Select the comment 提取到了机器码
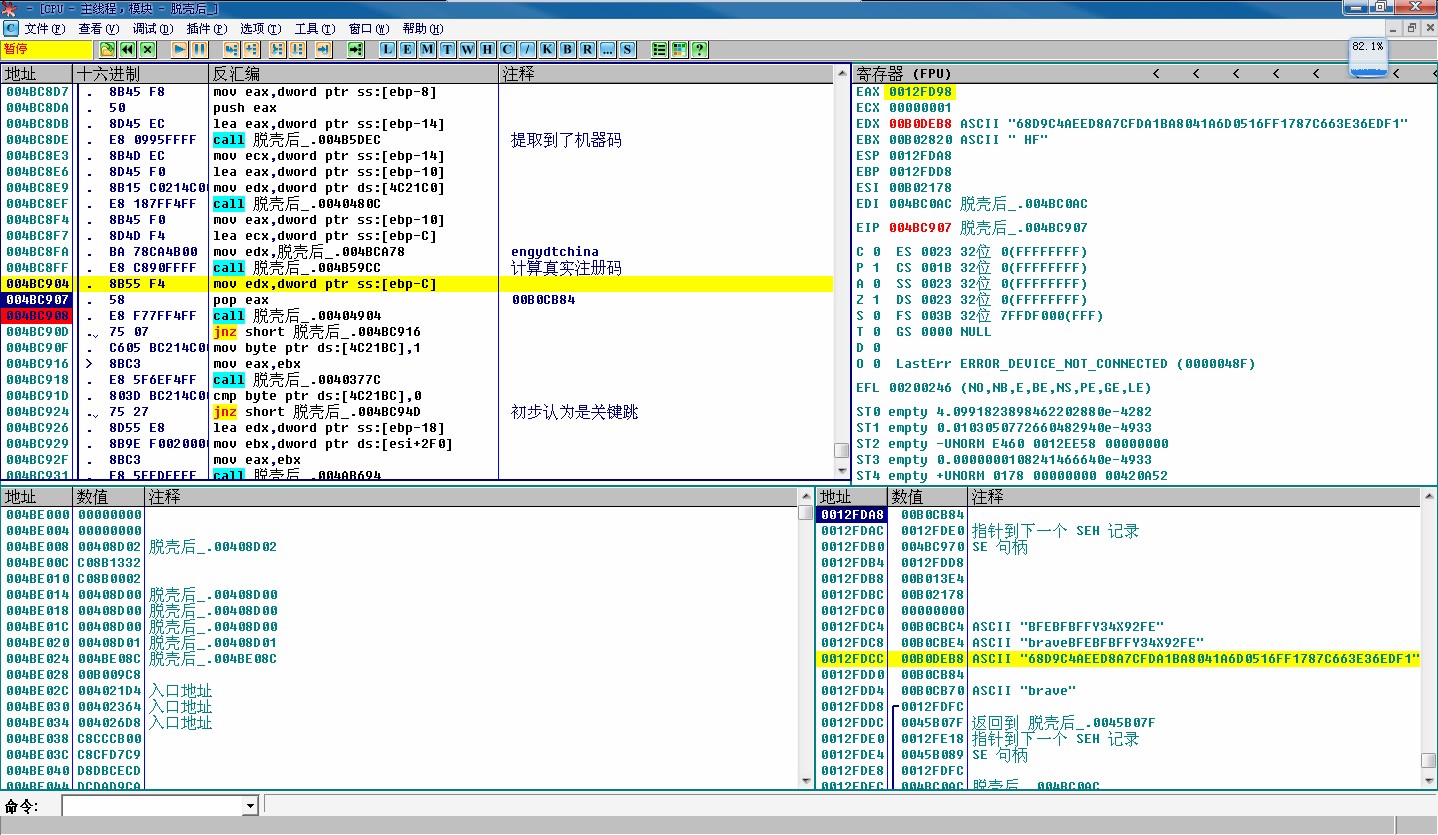 [566, 140]
